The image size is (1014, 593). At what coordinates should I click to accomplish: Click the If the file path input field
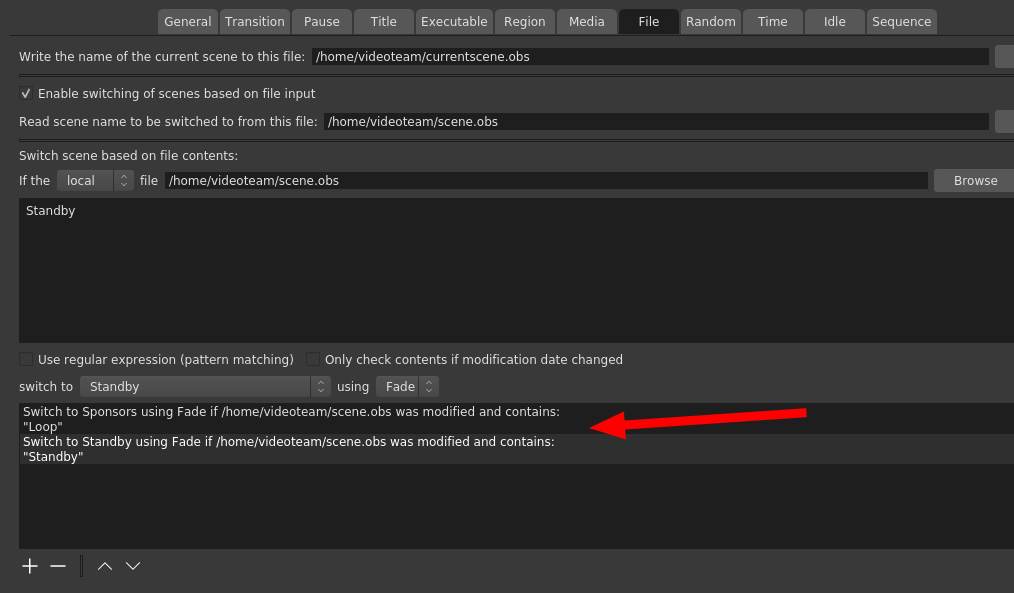pyautogui.click(x=546, y=181)
